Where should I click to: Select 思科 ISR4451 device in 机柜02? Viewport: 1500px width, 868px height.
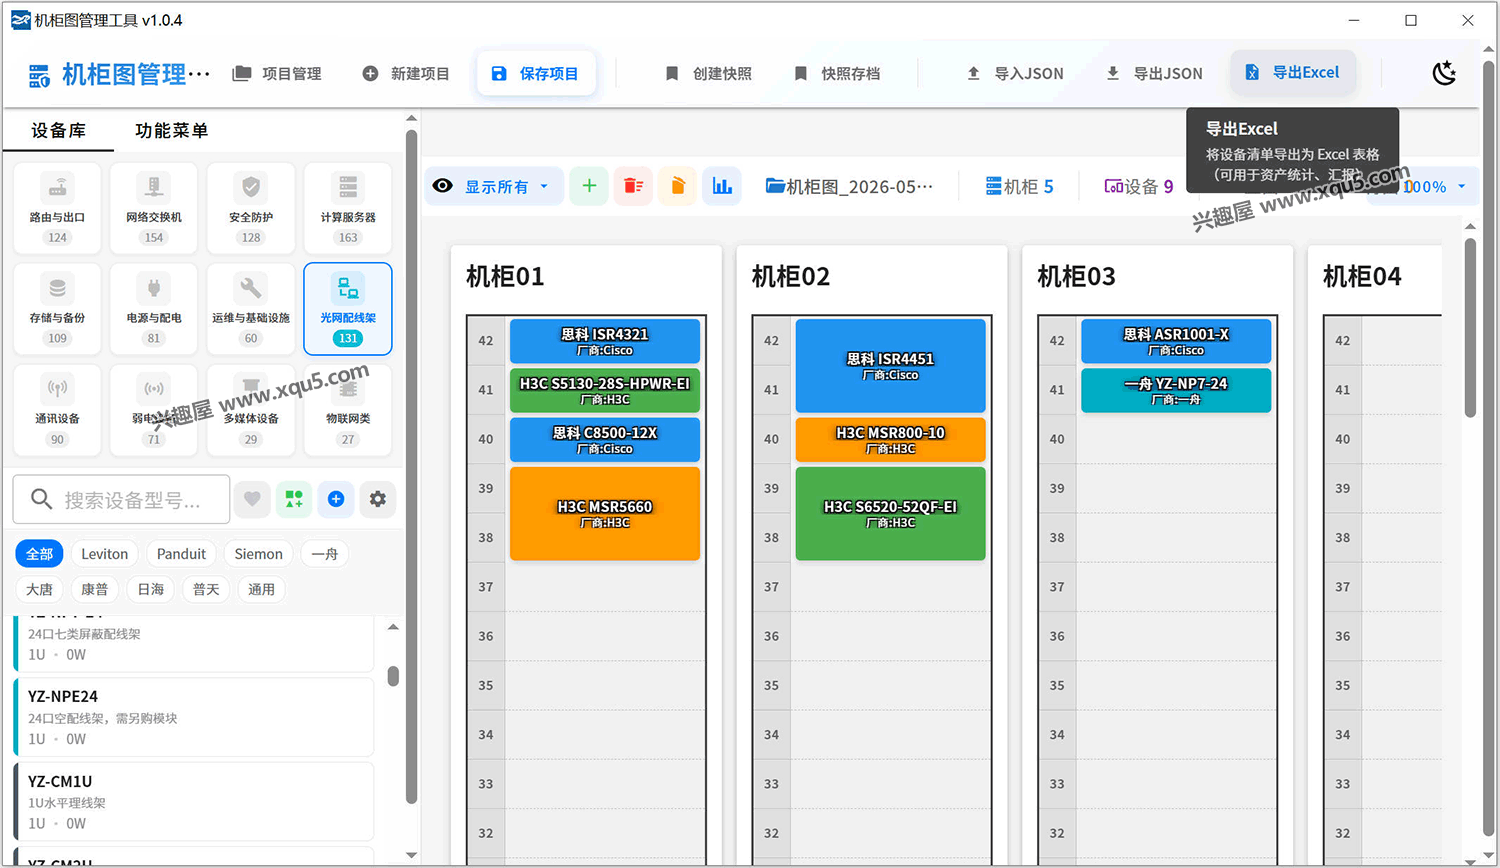pos(890,365)
